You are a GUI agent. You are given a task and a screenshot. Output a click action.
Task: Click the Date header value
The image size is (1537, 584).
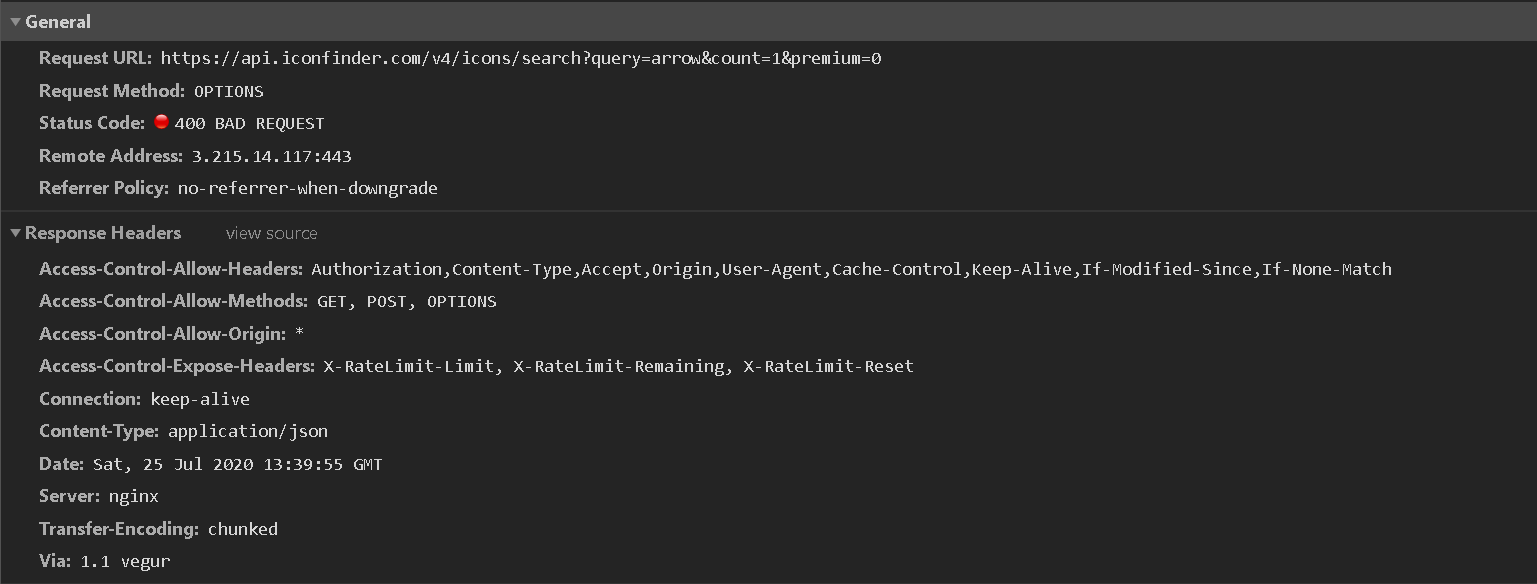(x=237, y=464)
